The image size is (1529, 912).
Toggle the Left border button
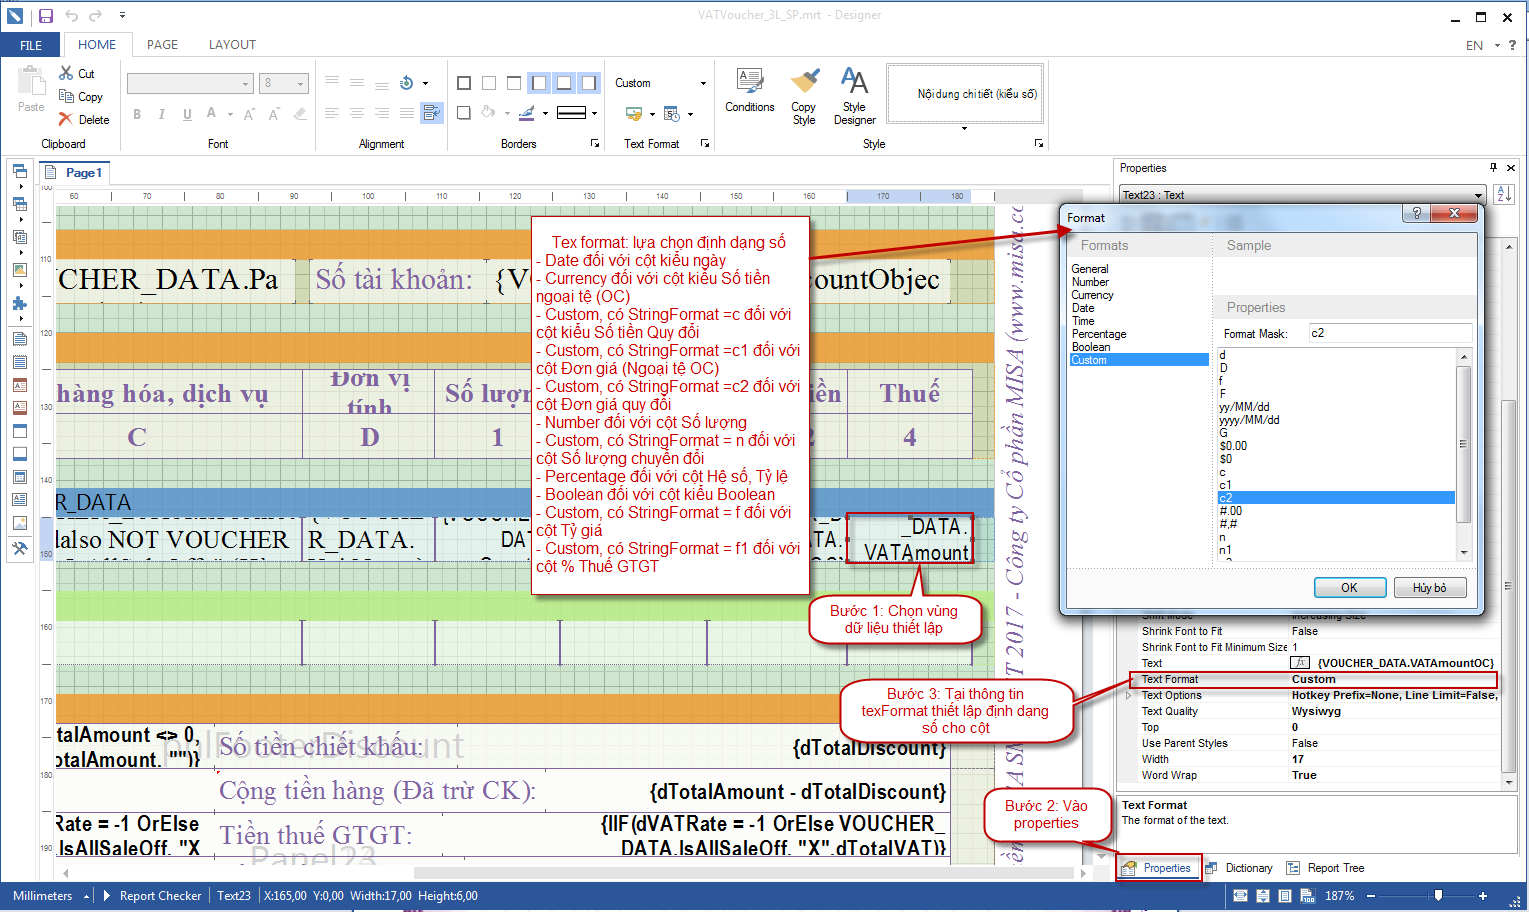540,83
